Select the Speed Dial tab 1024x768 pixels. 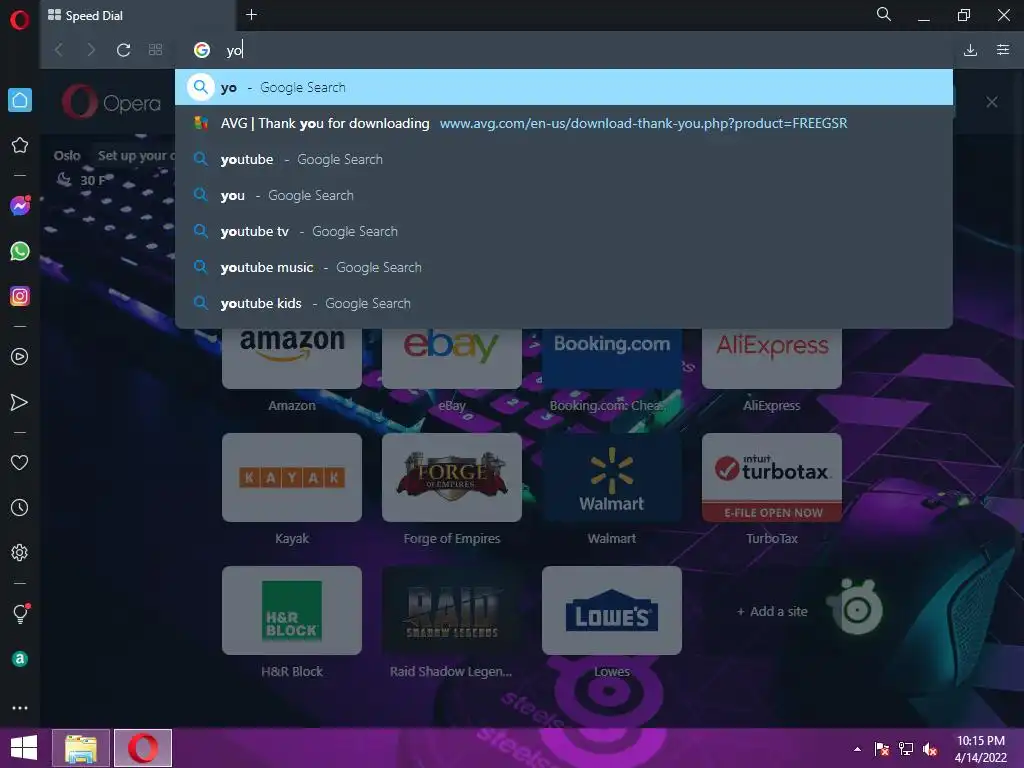137,16
